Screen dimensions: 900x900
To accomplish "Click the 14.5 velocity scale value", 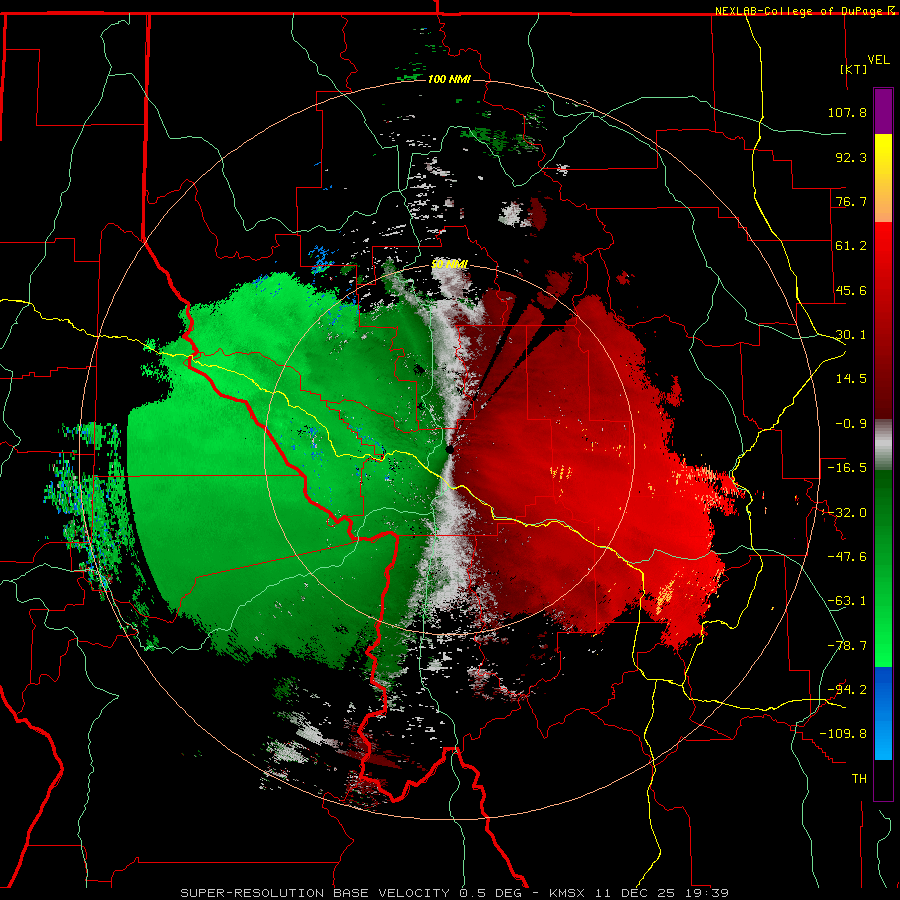I will point(851,379).
